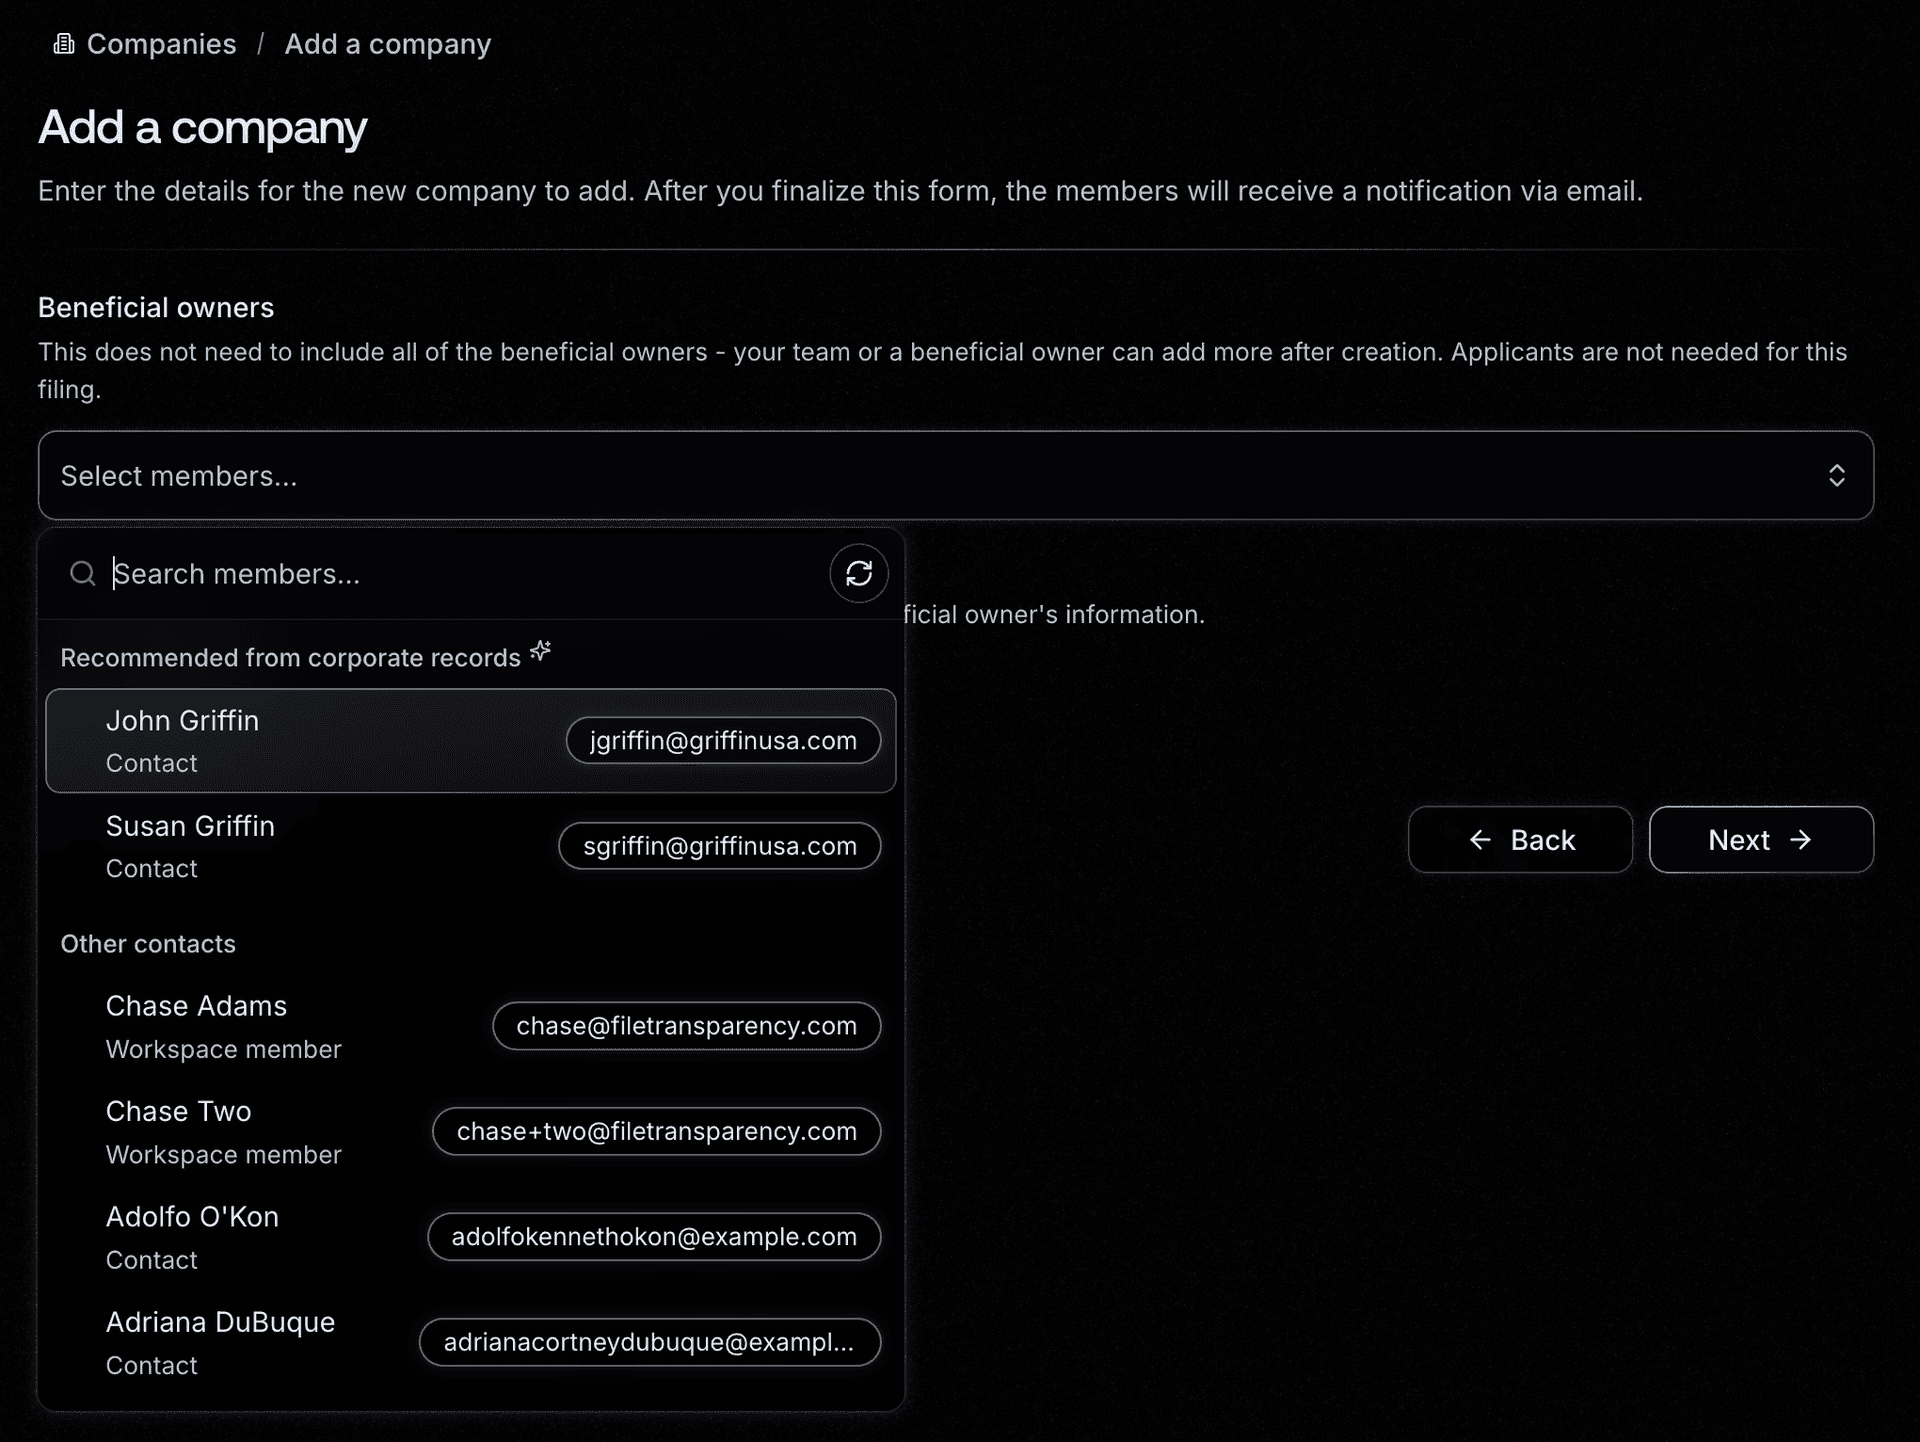
Task: Click the jgriffin@griffinusa.com email badge
Action: tap(722, 739)
